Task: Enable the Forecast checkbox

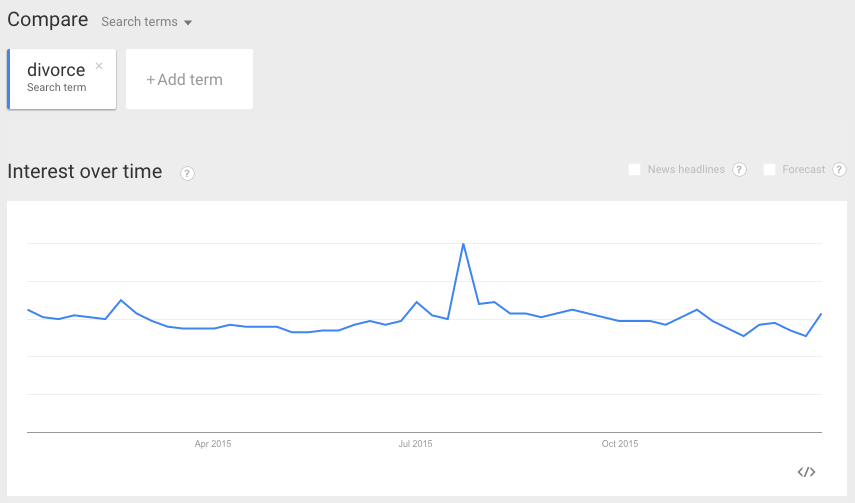Action: click(x=769, y=170)
